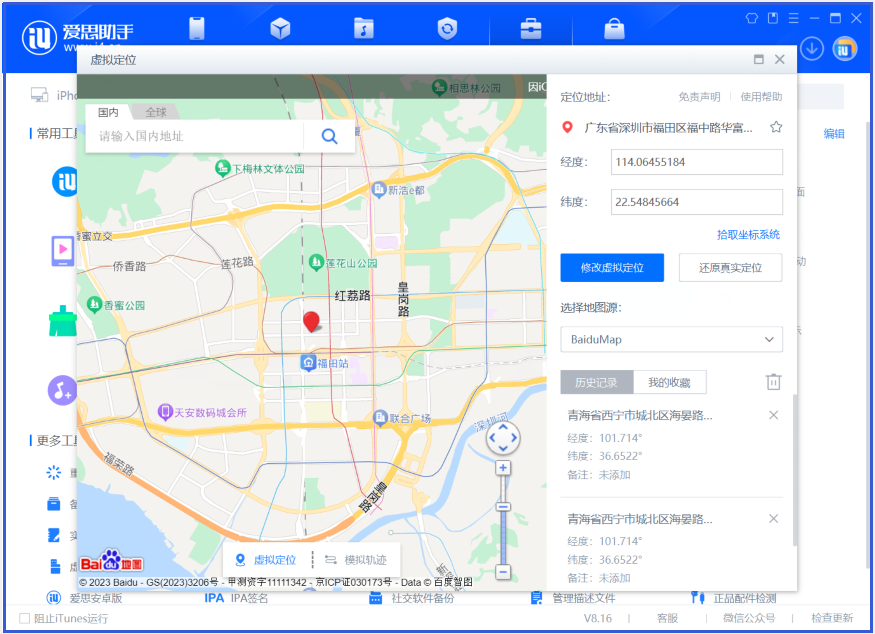
Task: Close the 虚拟定位 dialog
Action: [780, 59]
